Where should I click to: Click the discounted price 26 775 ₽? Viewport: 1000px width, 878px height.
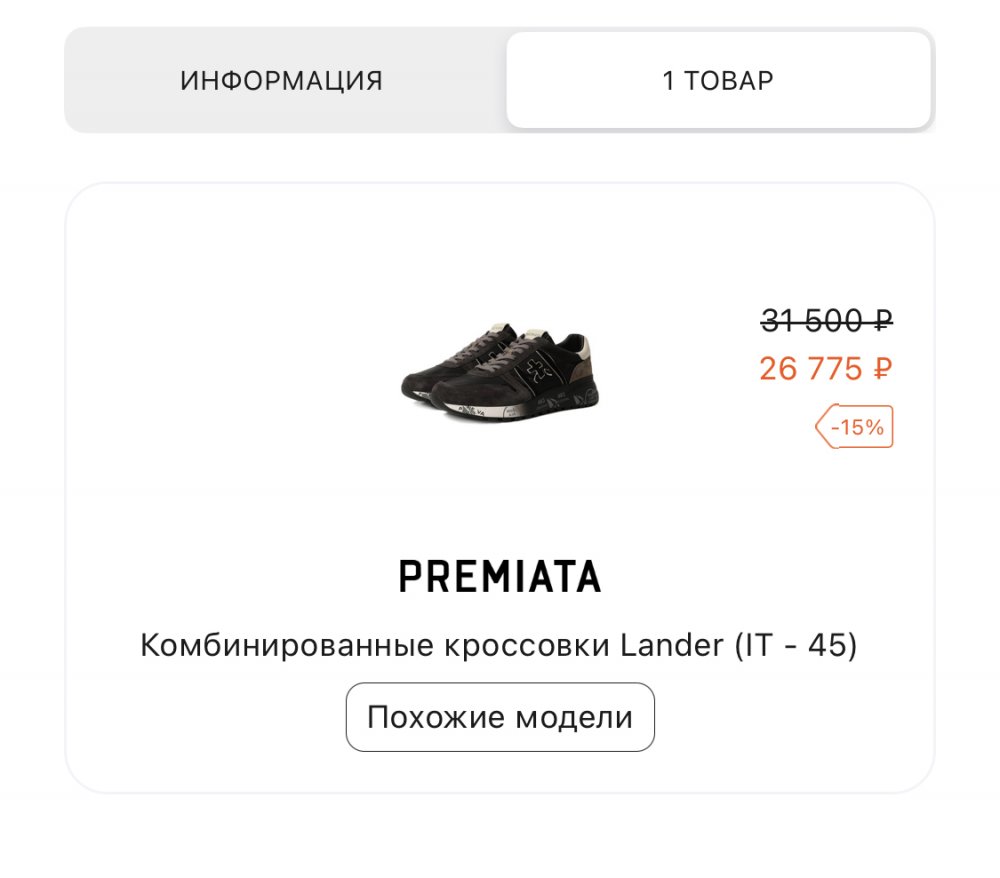click(825, 369)
